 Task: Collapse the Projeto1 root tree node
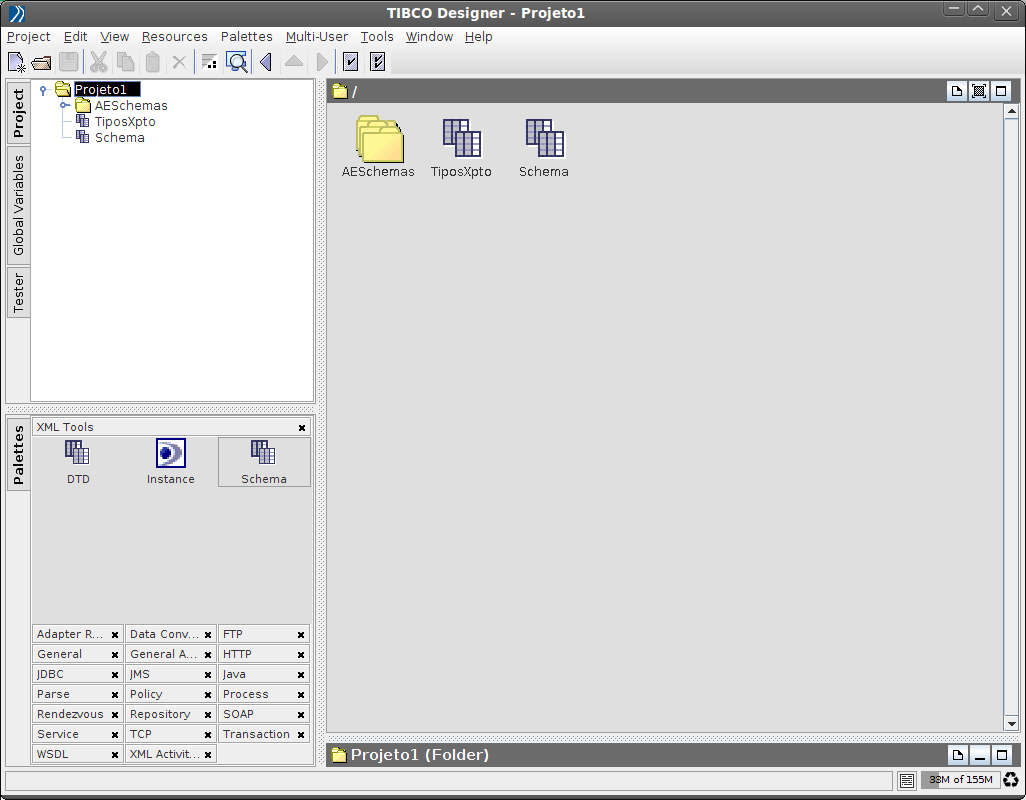pos(43,90)
